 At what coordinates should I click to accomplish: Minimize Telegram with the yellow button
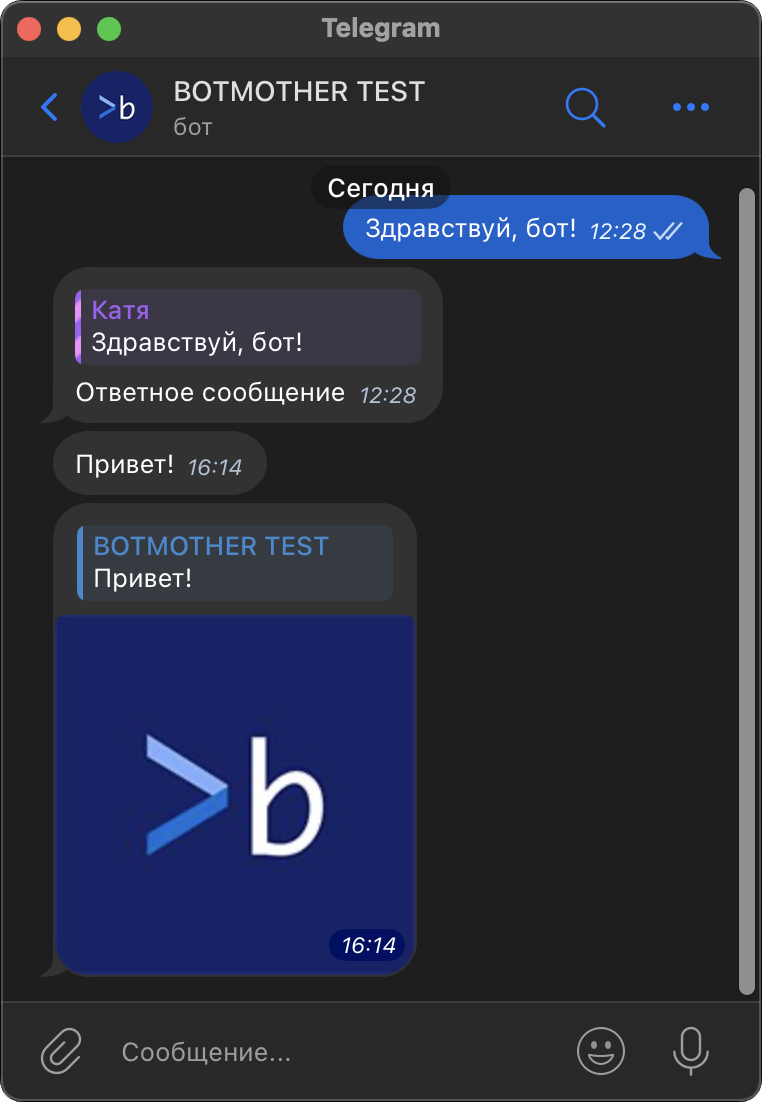[x=69, y=29]
